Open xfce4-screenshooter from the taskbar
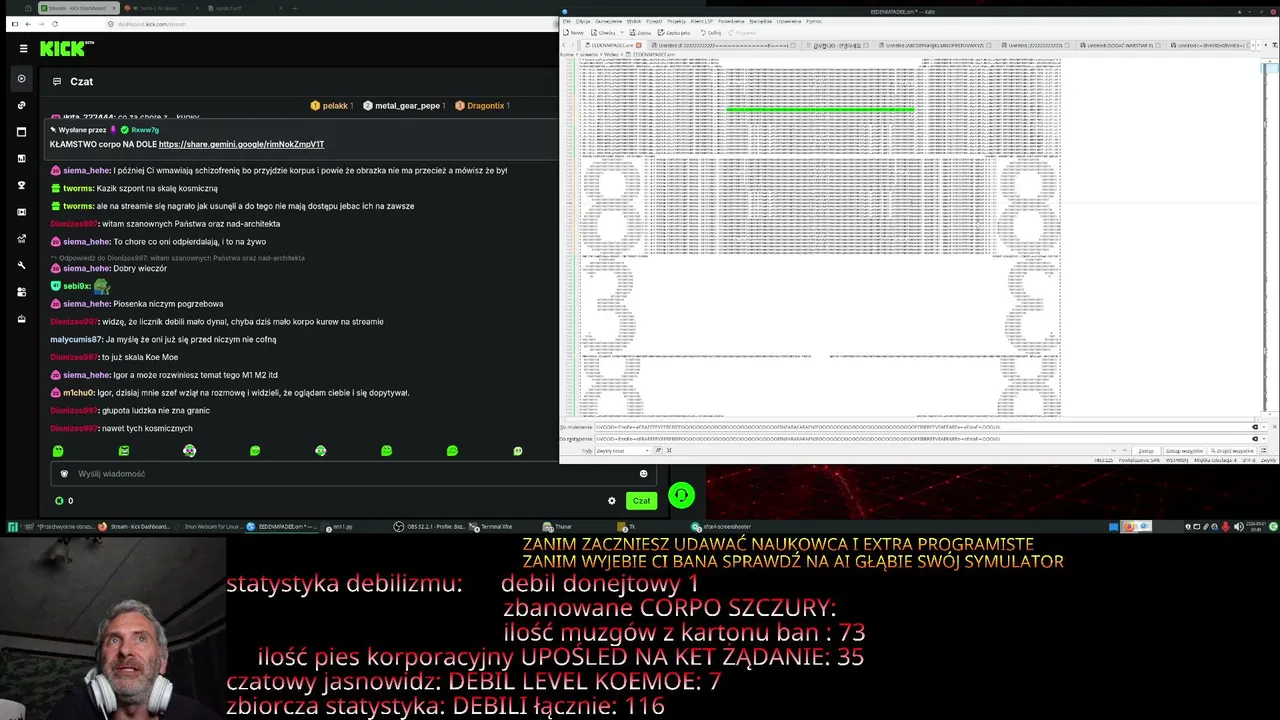The image size is (1280, 720). point(721,527)
